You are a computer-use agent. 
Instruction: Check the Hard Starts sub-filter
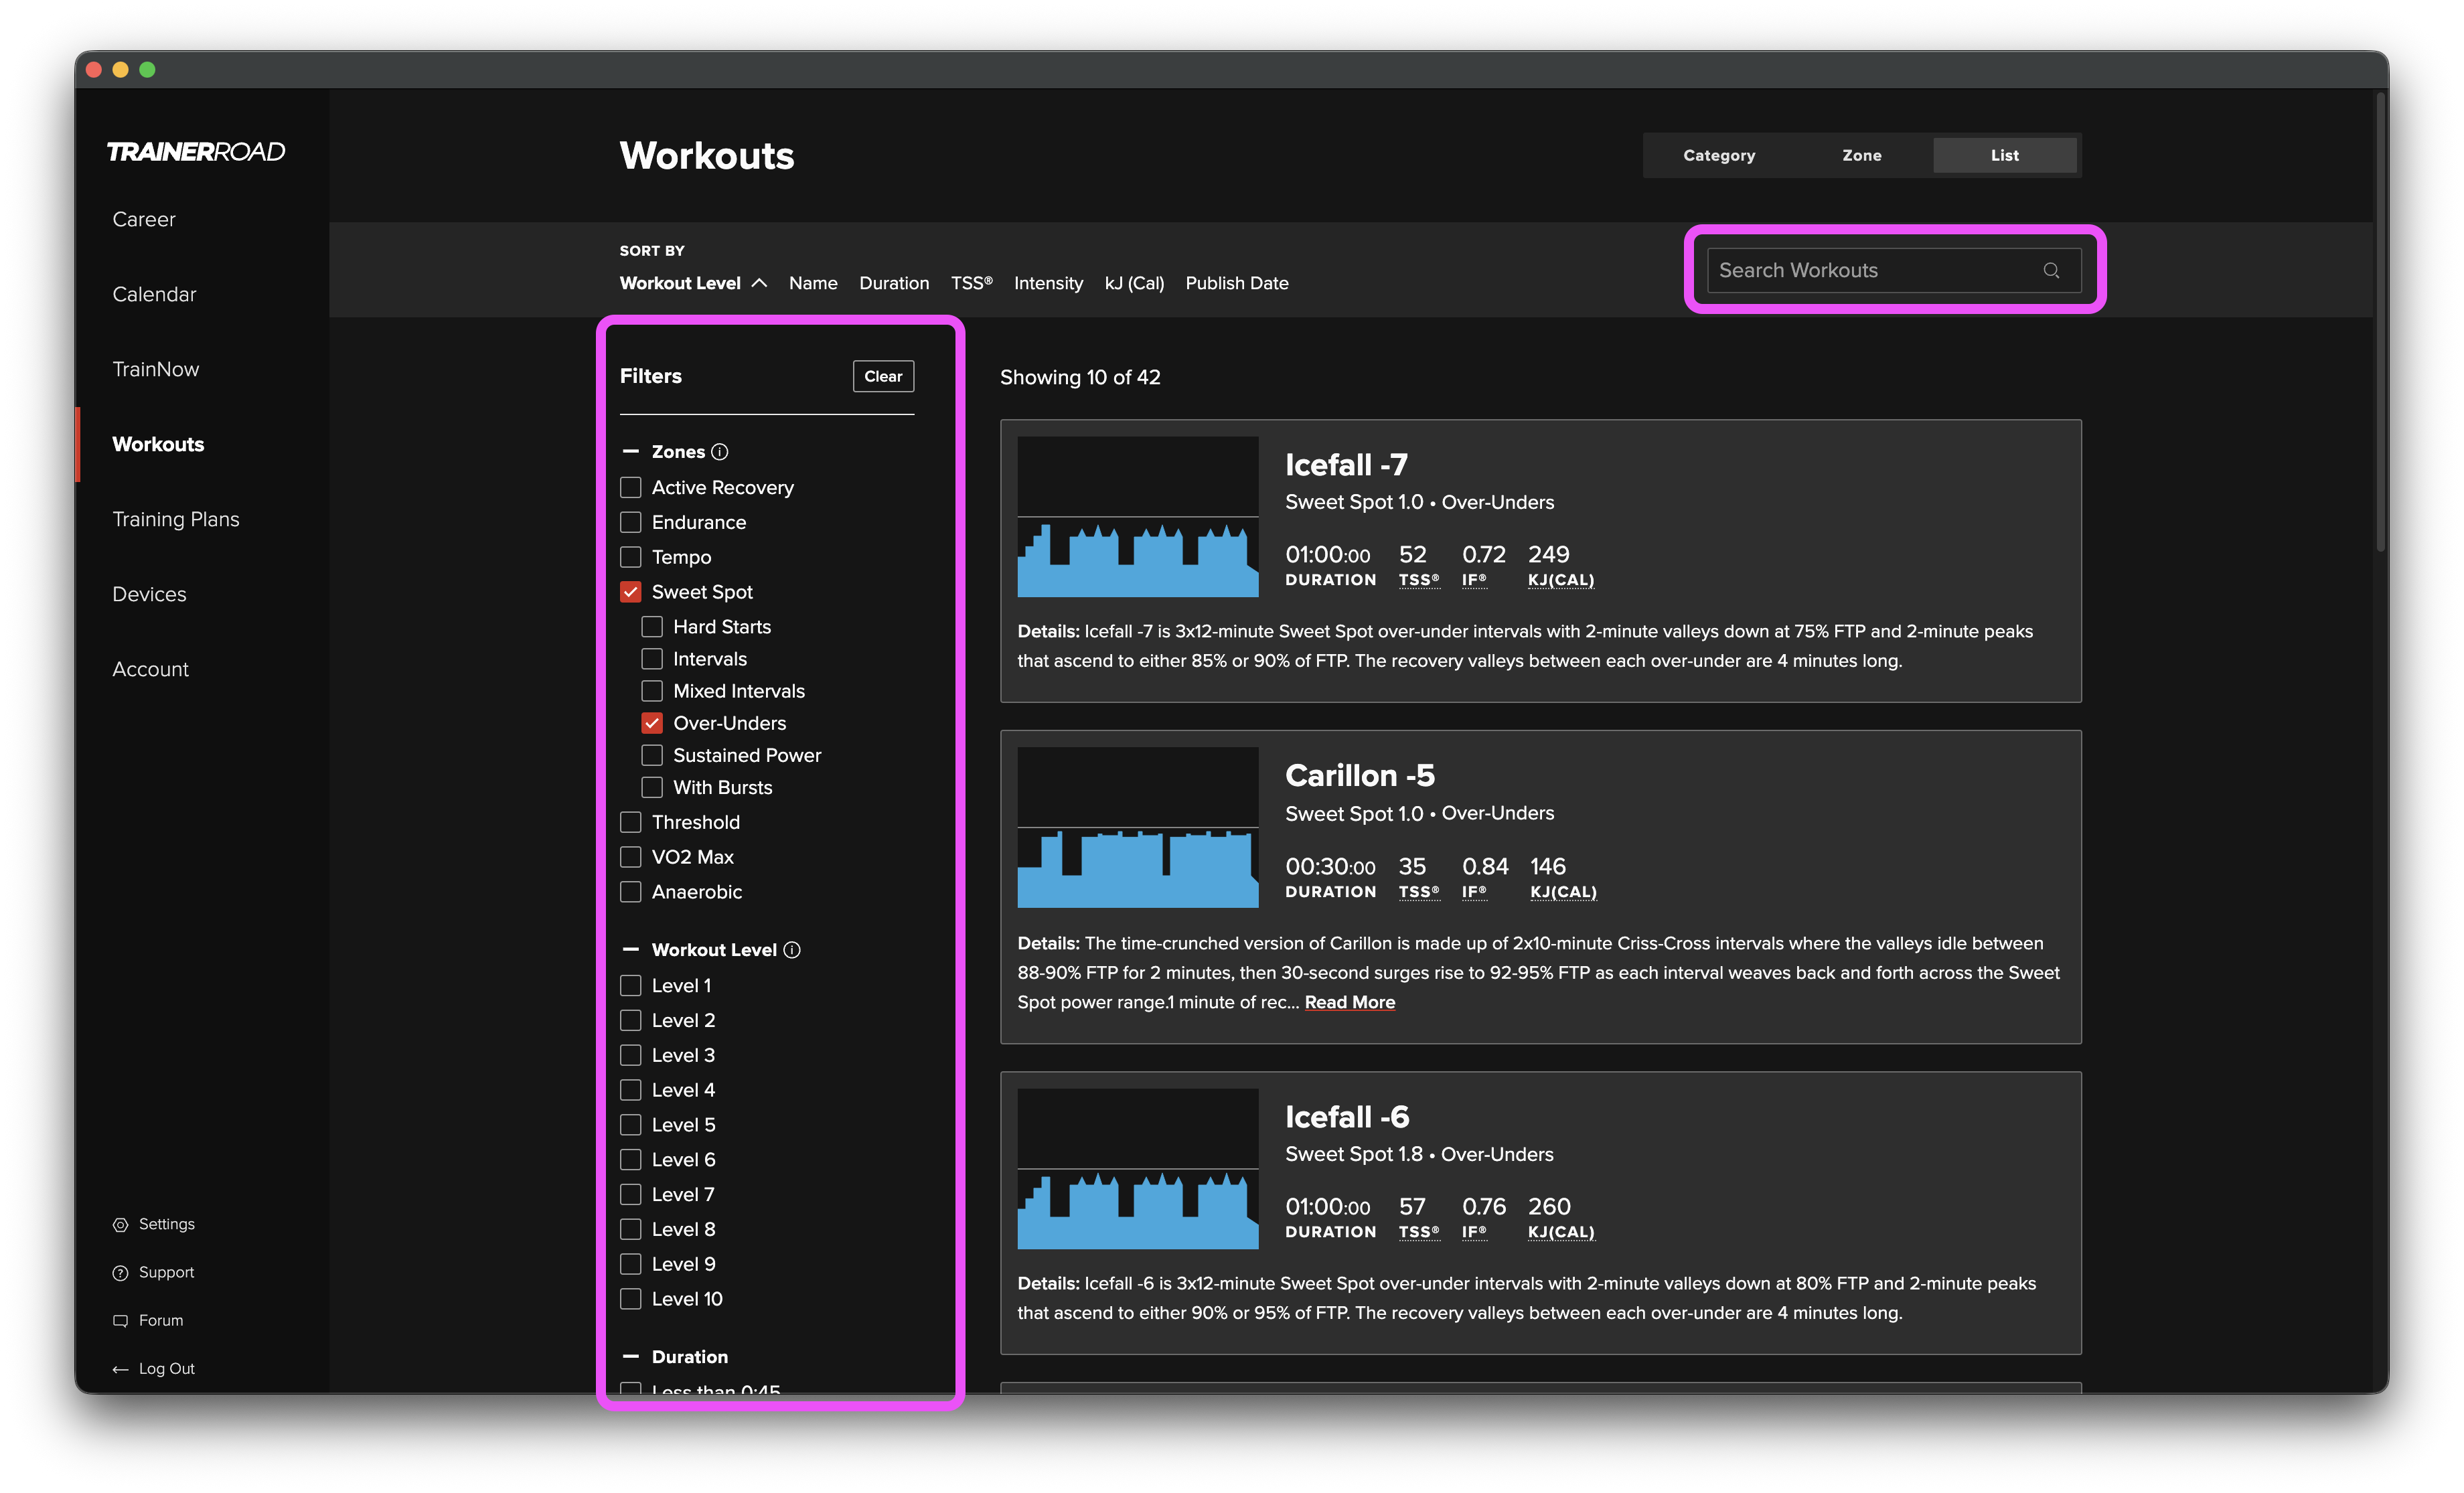point(652,627)
